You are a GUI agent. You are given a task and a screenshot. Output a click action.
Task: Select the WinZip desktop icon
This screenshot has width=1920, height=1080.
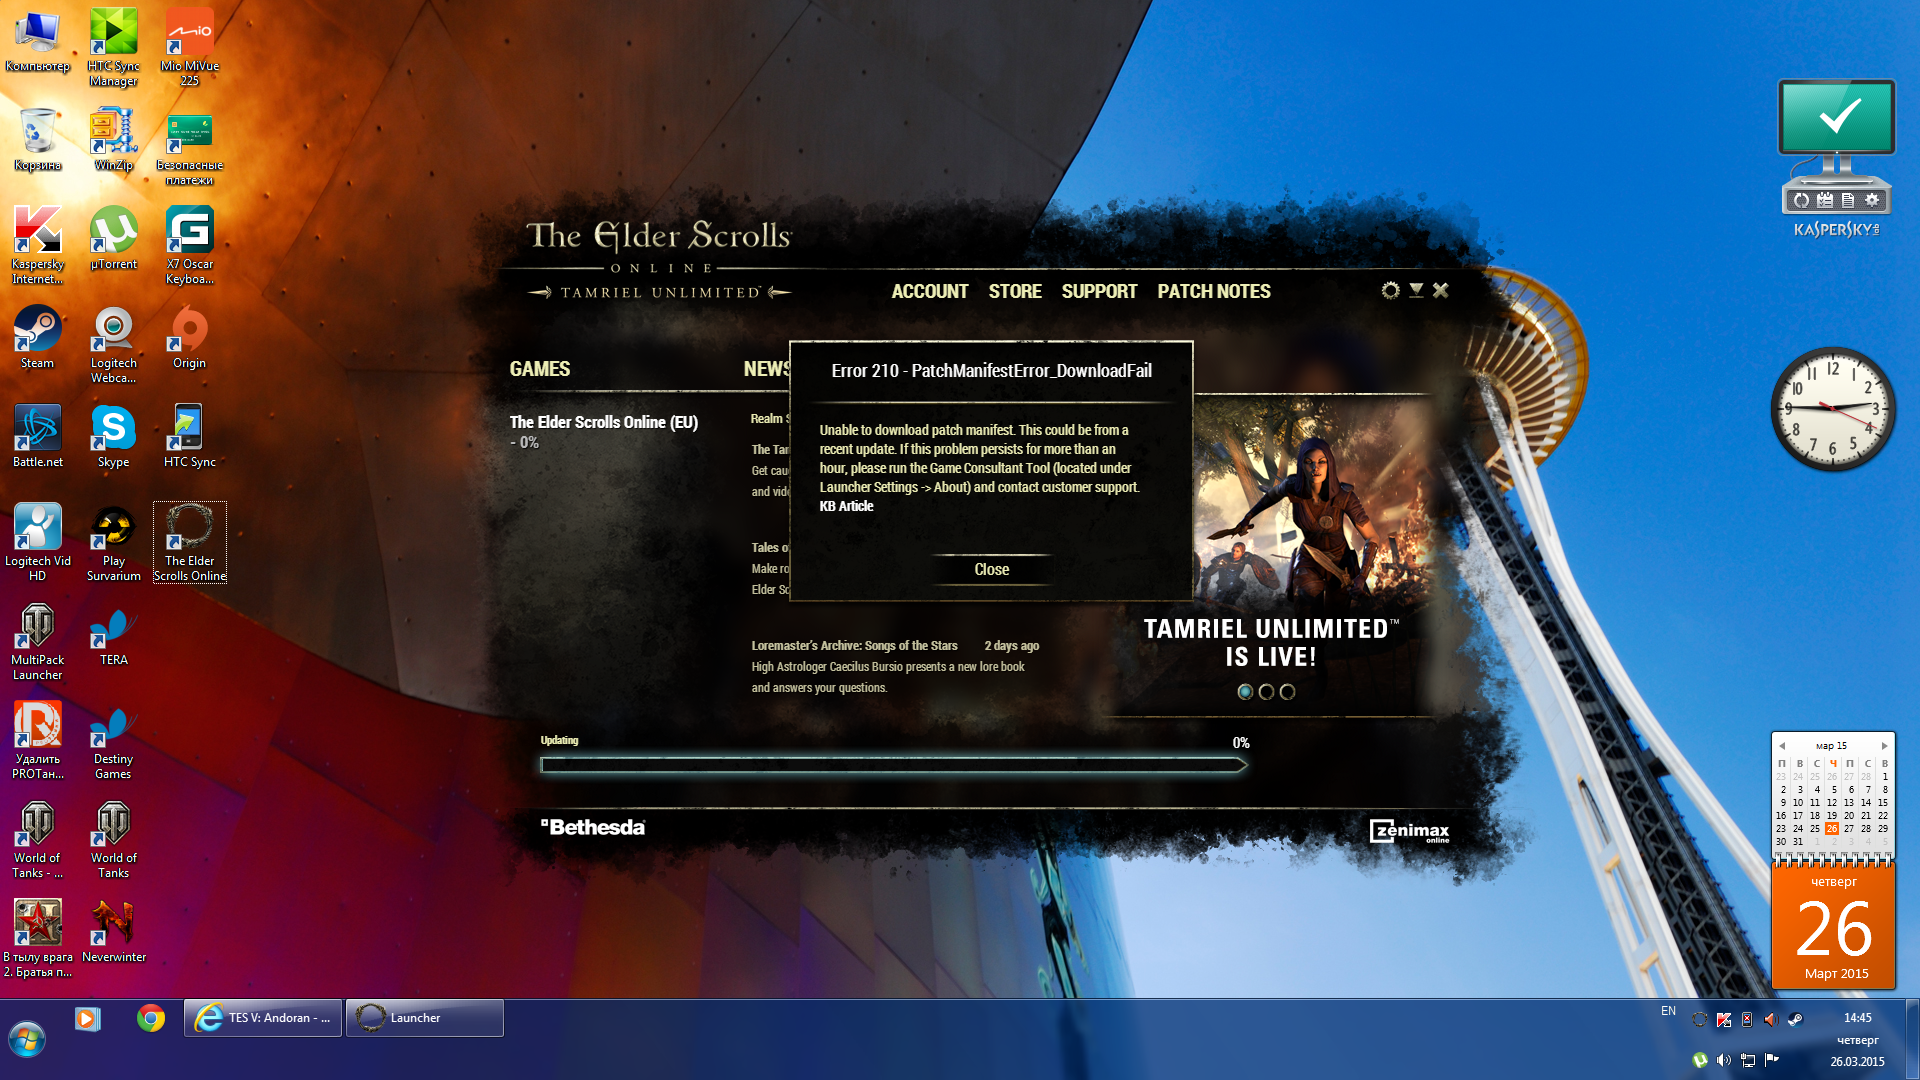click(x=114, y=140)
